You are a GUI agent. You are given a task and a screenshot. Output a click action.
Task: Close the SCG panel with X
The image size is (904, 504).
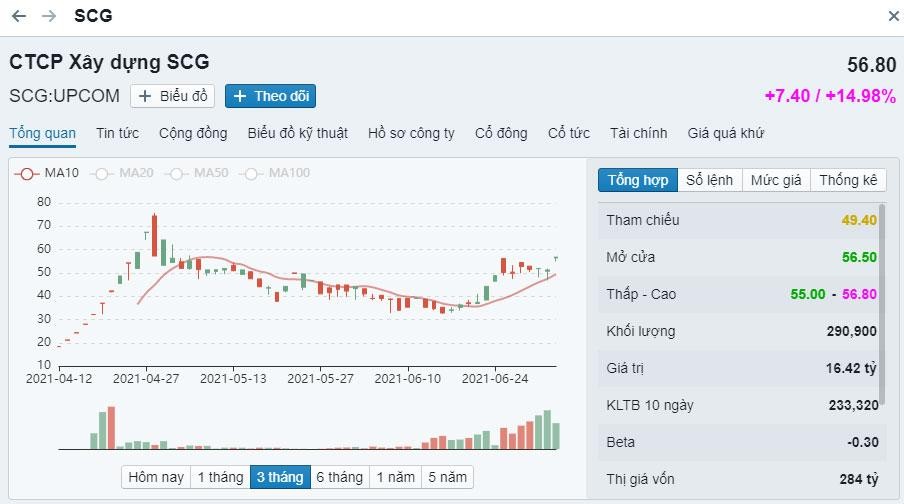(893, 16)
